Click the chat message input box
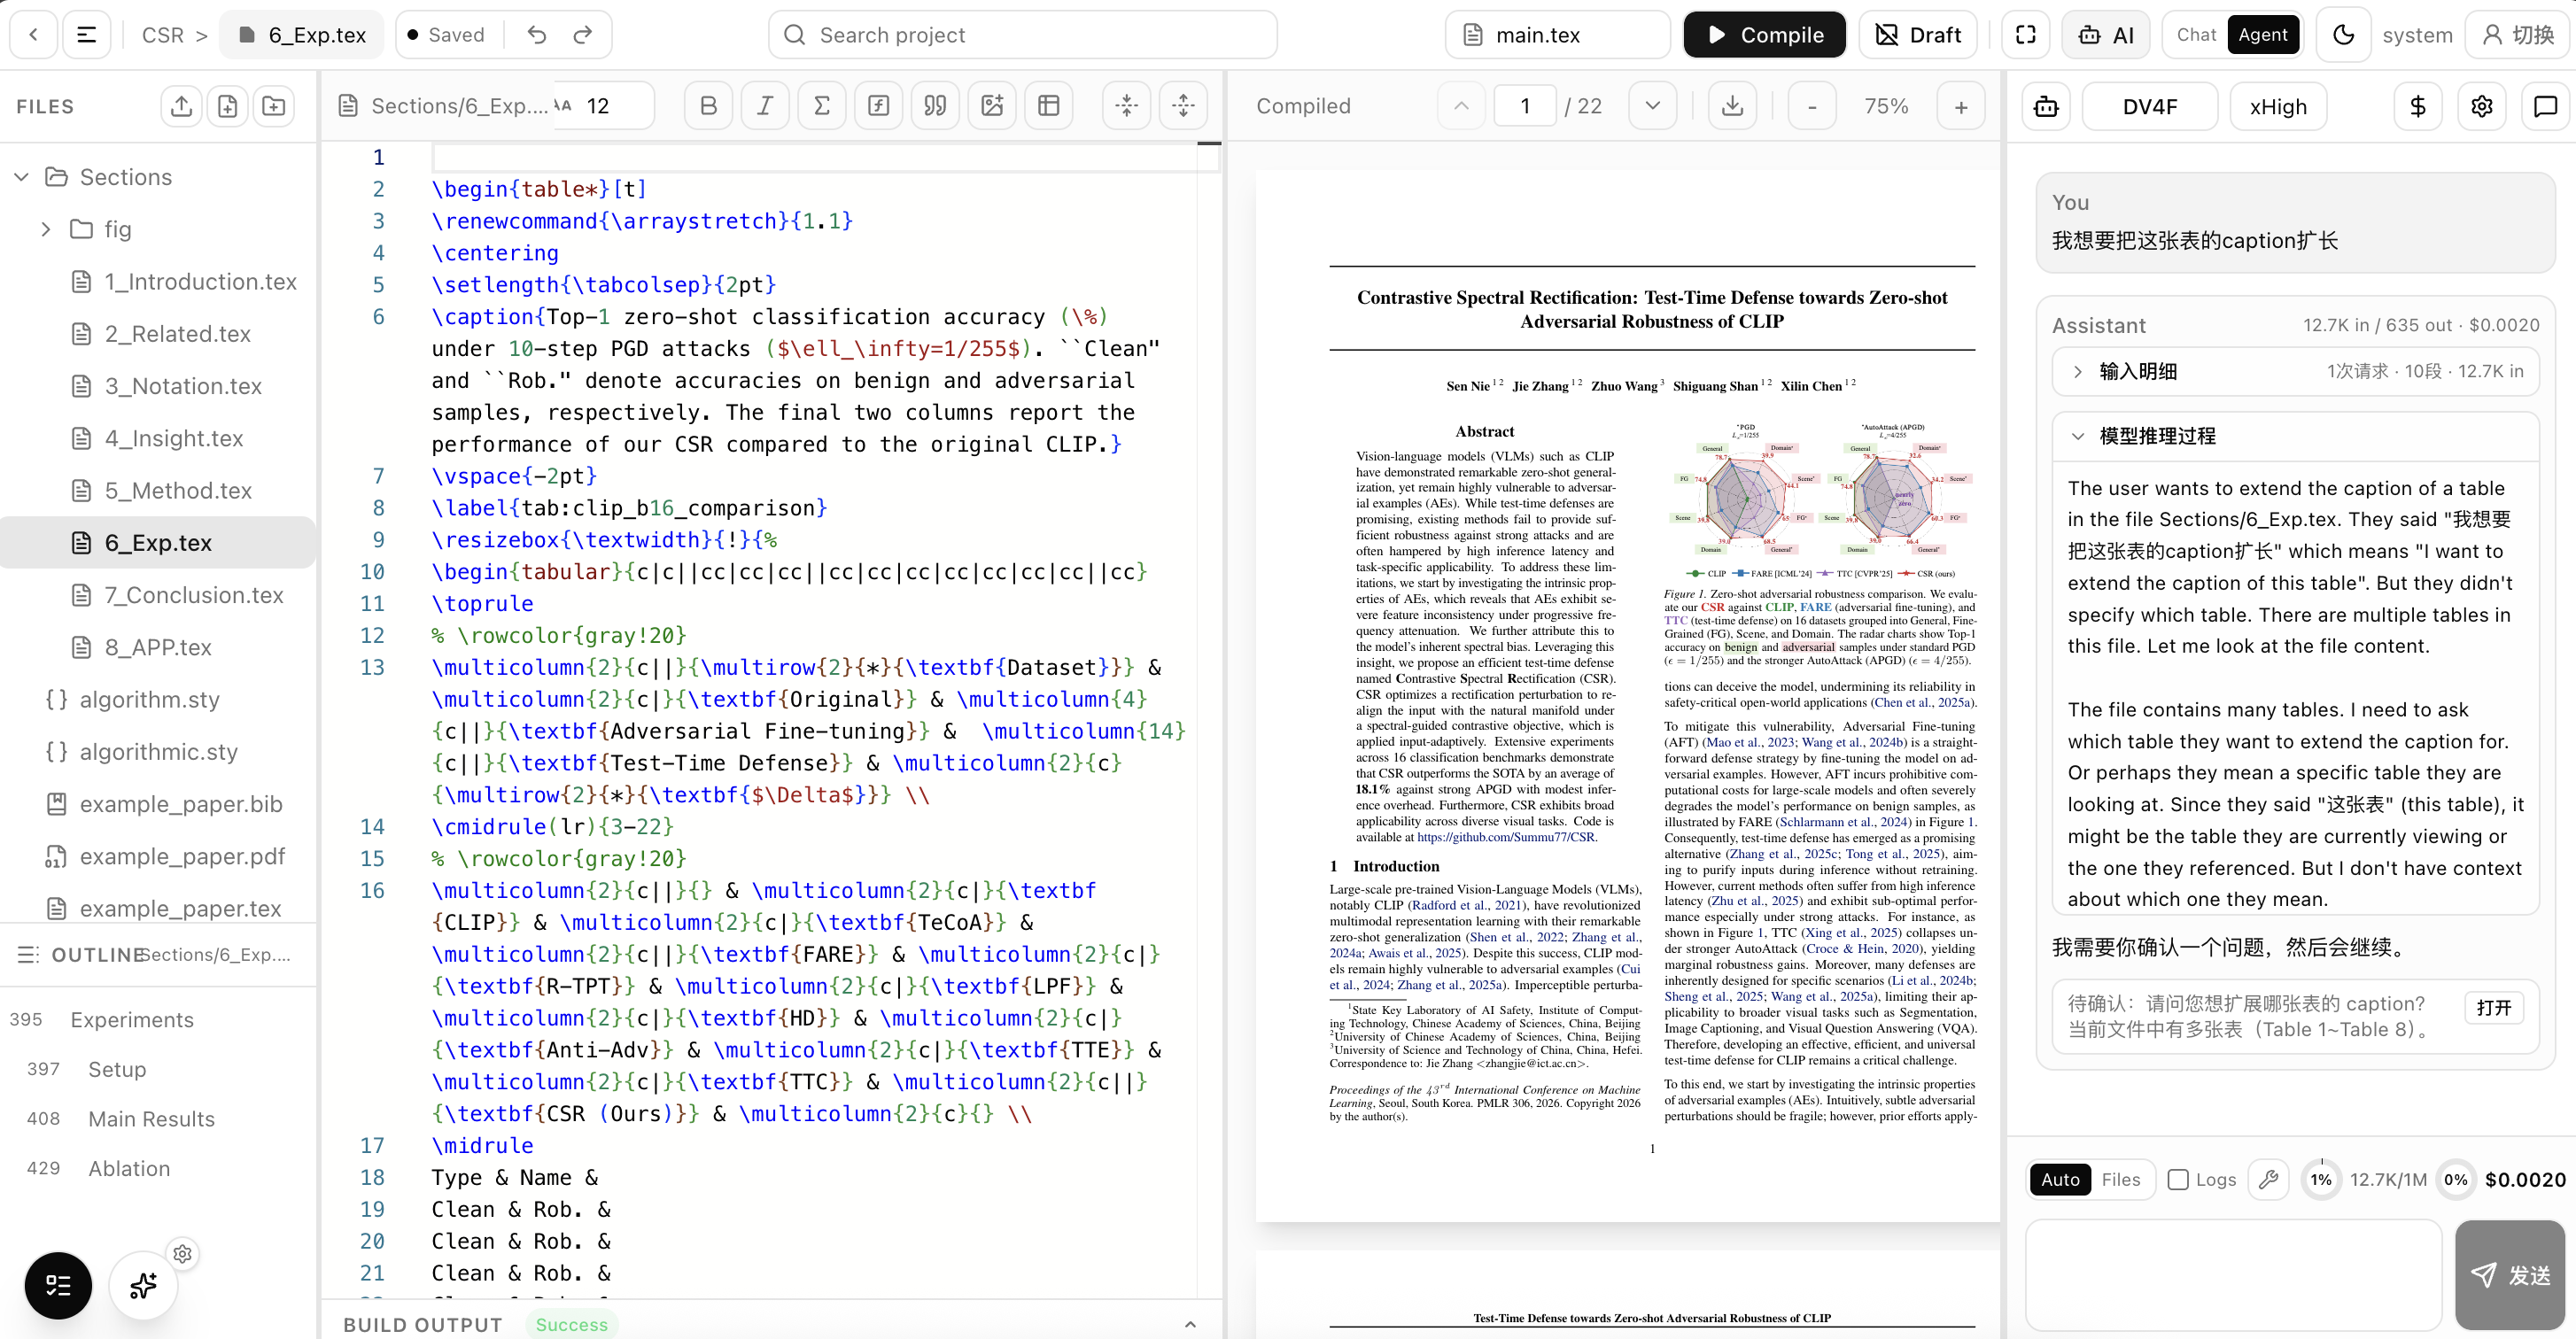 2234,1275
